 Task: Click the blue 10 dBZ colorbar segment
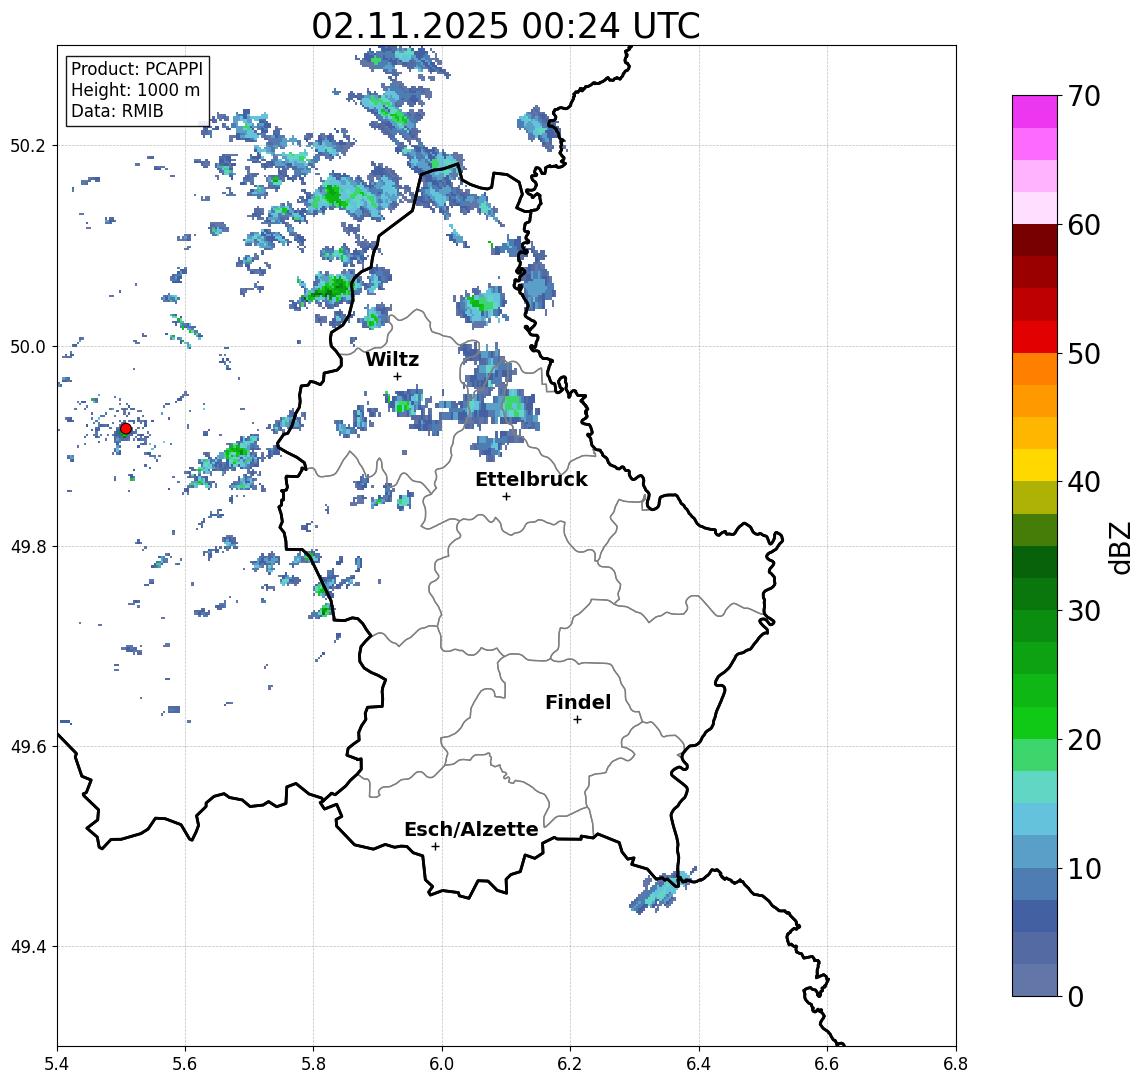point(1035,851)
